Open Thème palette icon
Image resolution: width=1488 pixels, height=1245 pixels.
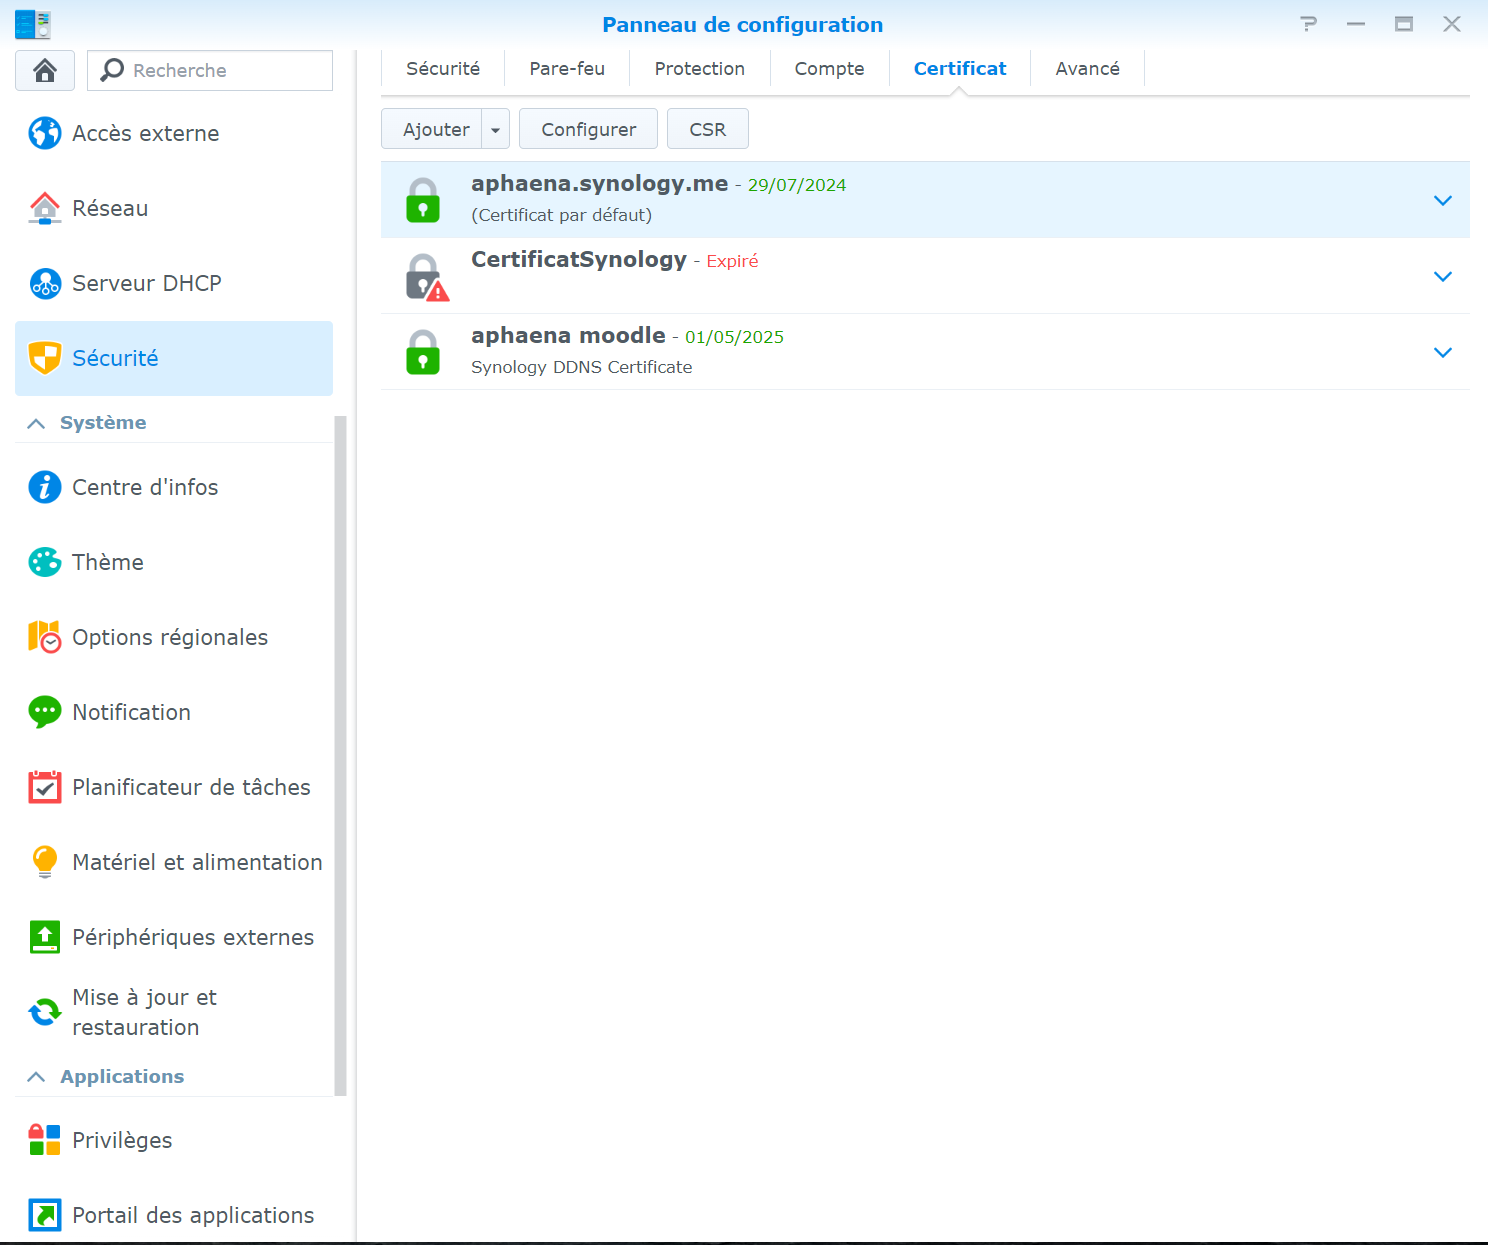45,562
